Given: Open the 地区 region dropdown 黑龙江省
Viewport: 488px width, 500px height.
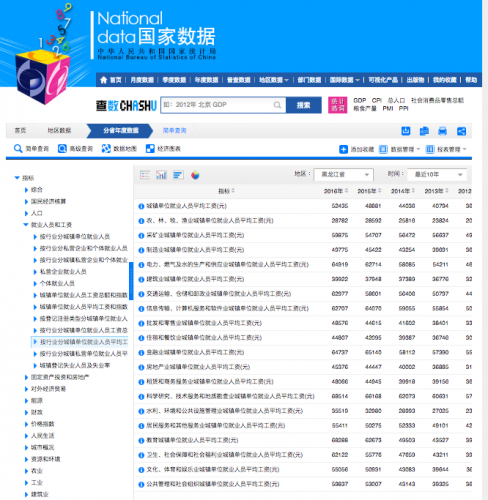Looking at the screenshot, I should pyautogui.click(x=343, y=174).
